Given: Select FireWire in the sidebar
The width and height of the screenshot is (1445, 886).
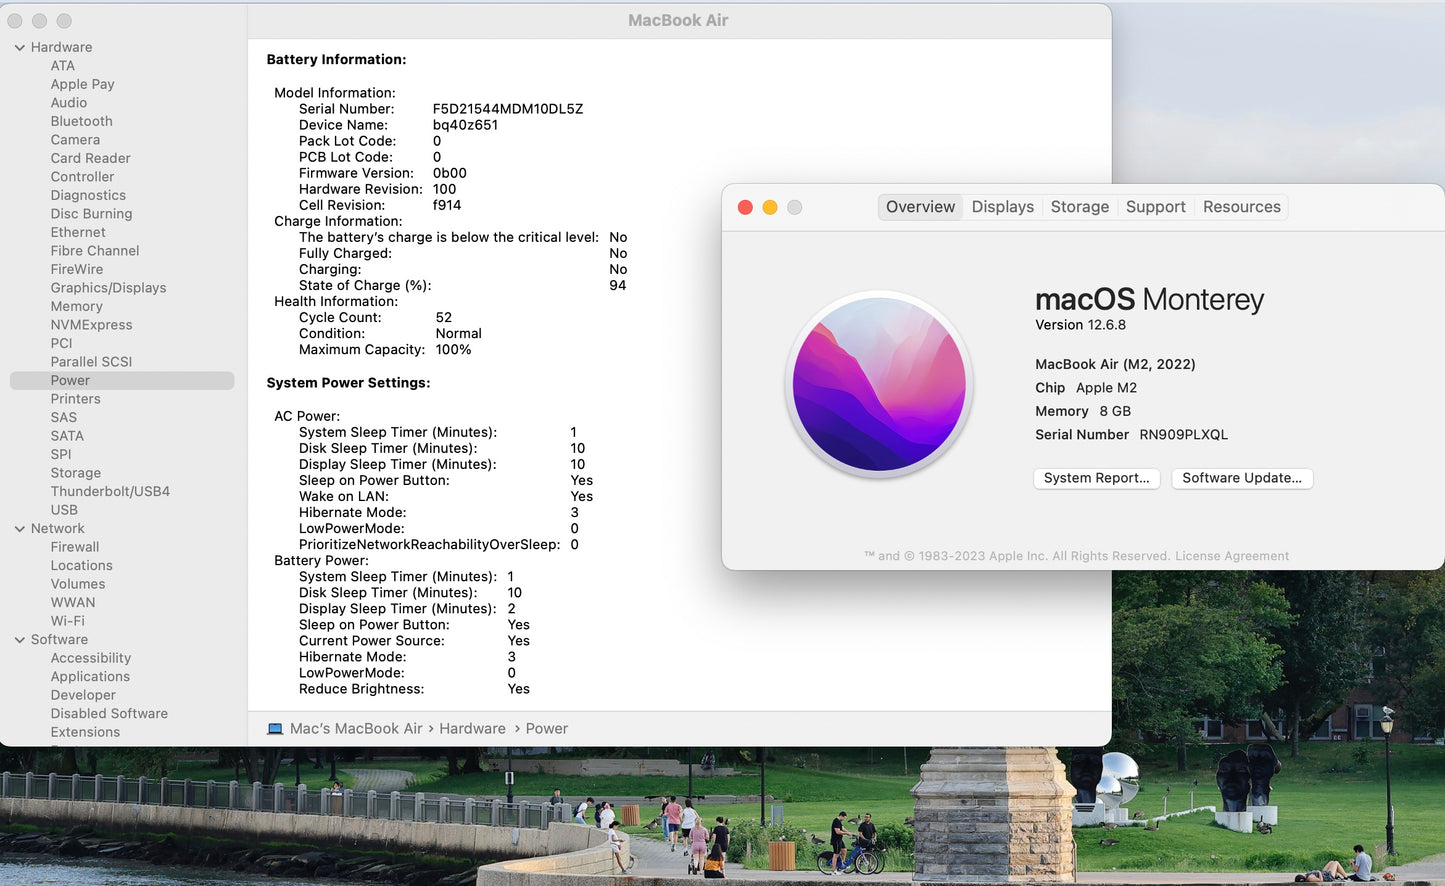Looking at the screenshot, I should (77, 269).
